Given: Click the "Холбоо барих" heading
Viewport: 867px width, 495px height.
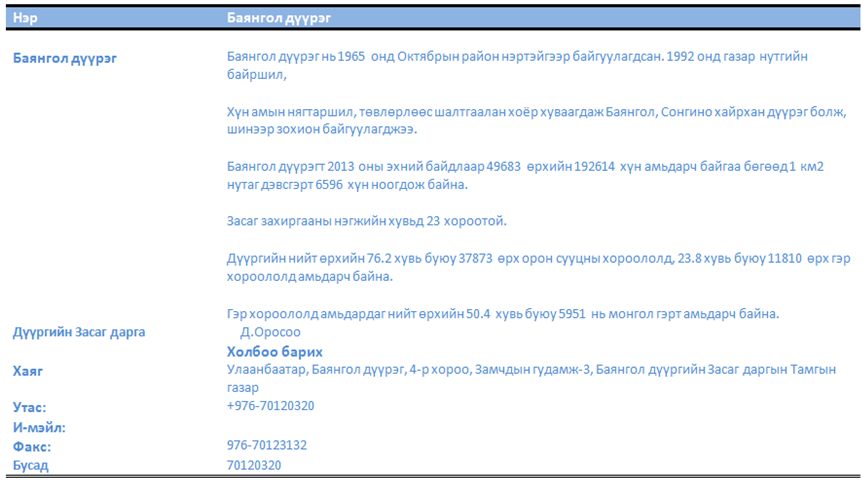Looking at the screenshot, I should 274,351.
